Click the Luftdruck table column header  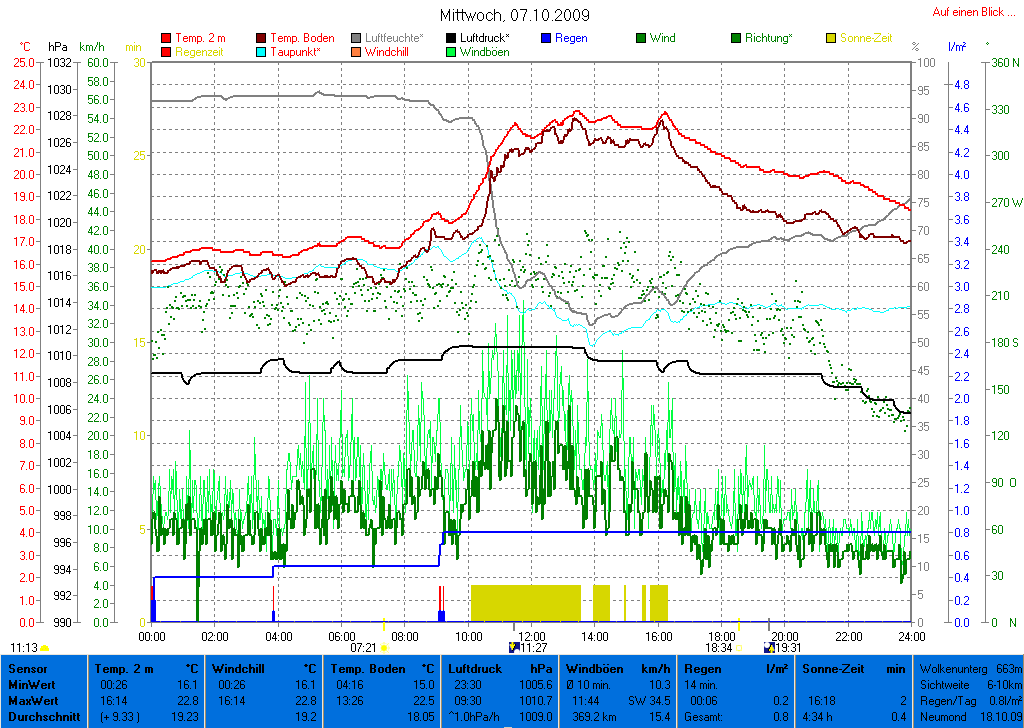pos(501,667)
